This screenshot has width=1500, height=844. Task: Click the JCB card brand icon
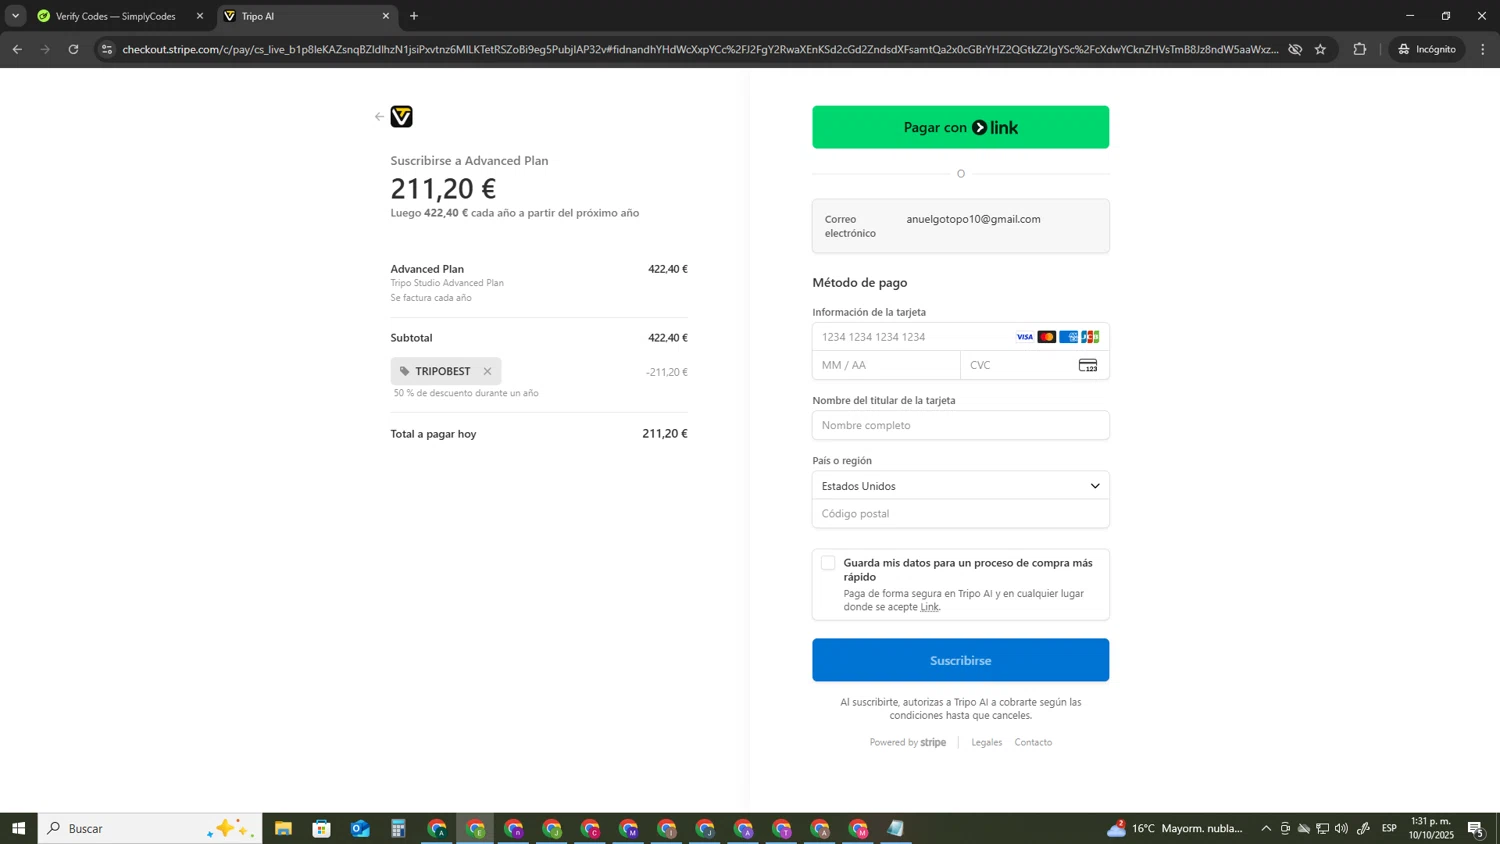pos(1090,337)
